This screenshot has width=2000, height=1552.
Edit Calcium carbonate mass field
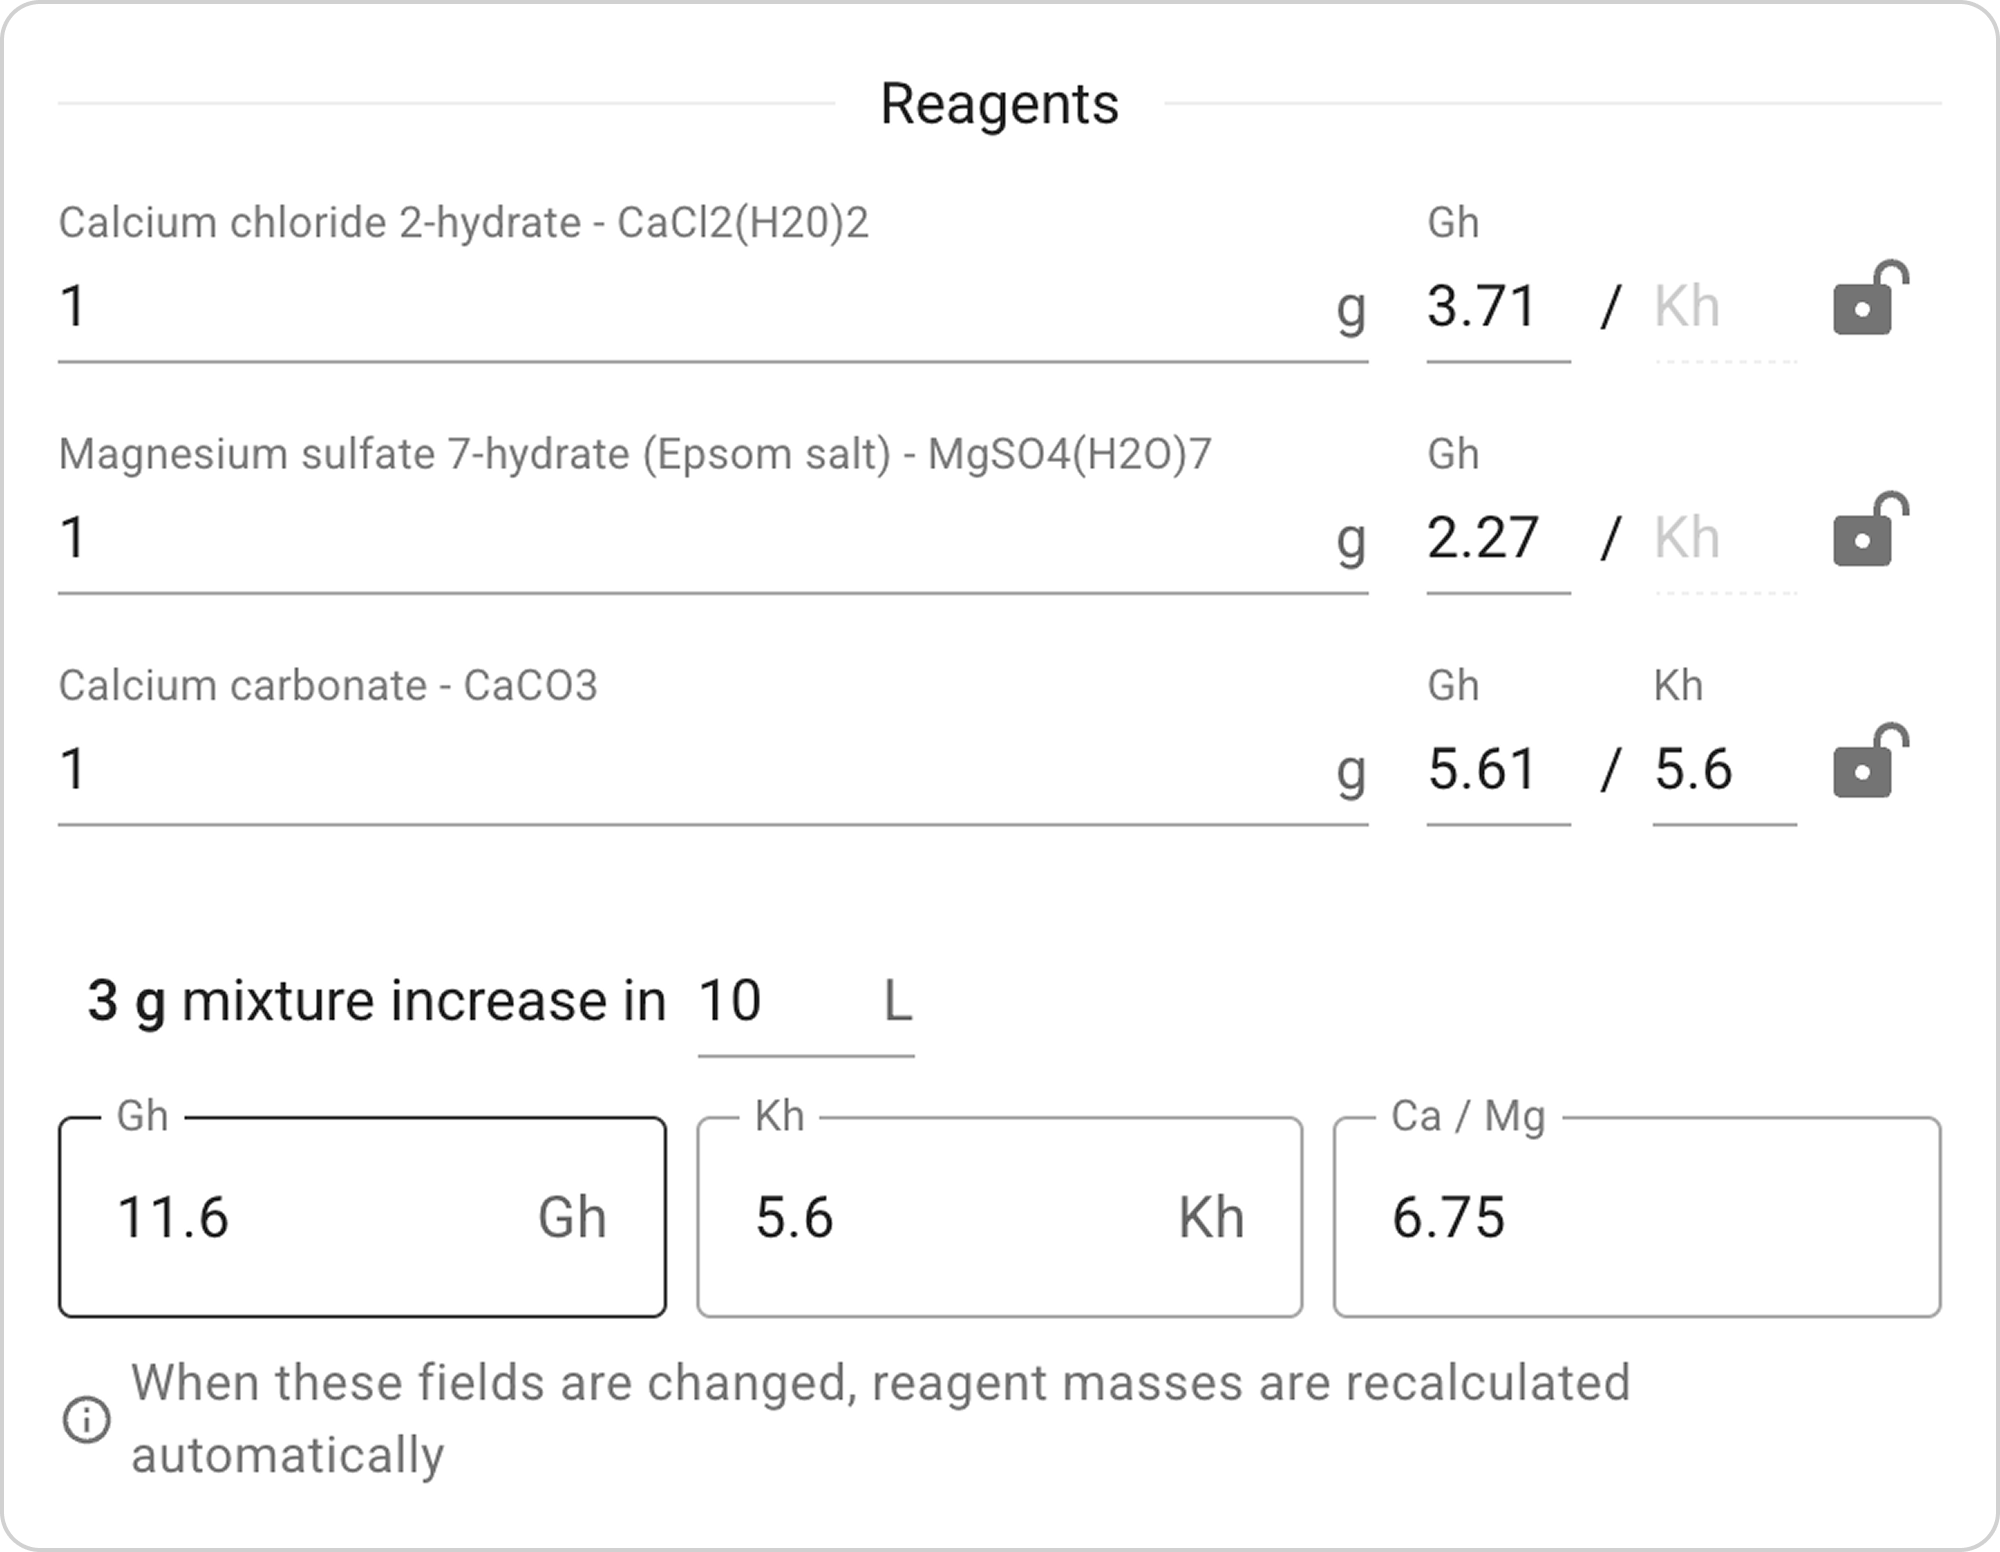pyautogui.click(x=690, y=770)
